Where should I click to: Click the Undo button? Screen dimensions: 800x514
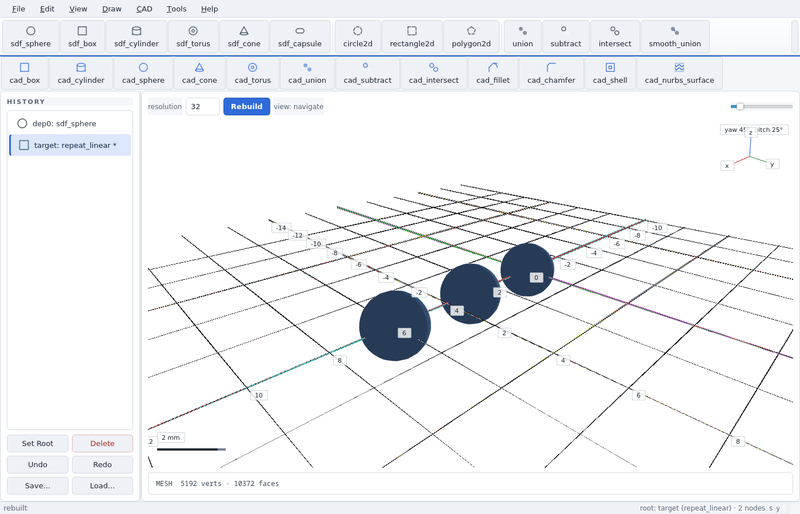tap(38, 464)
